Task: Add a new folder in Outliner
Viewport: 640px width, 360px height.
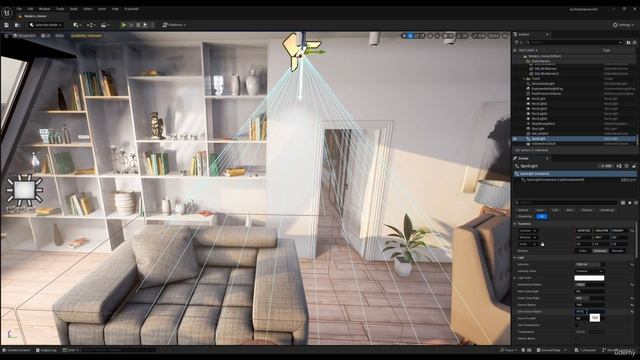Action: tap(628, 42)
